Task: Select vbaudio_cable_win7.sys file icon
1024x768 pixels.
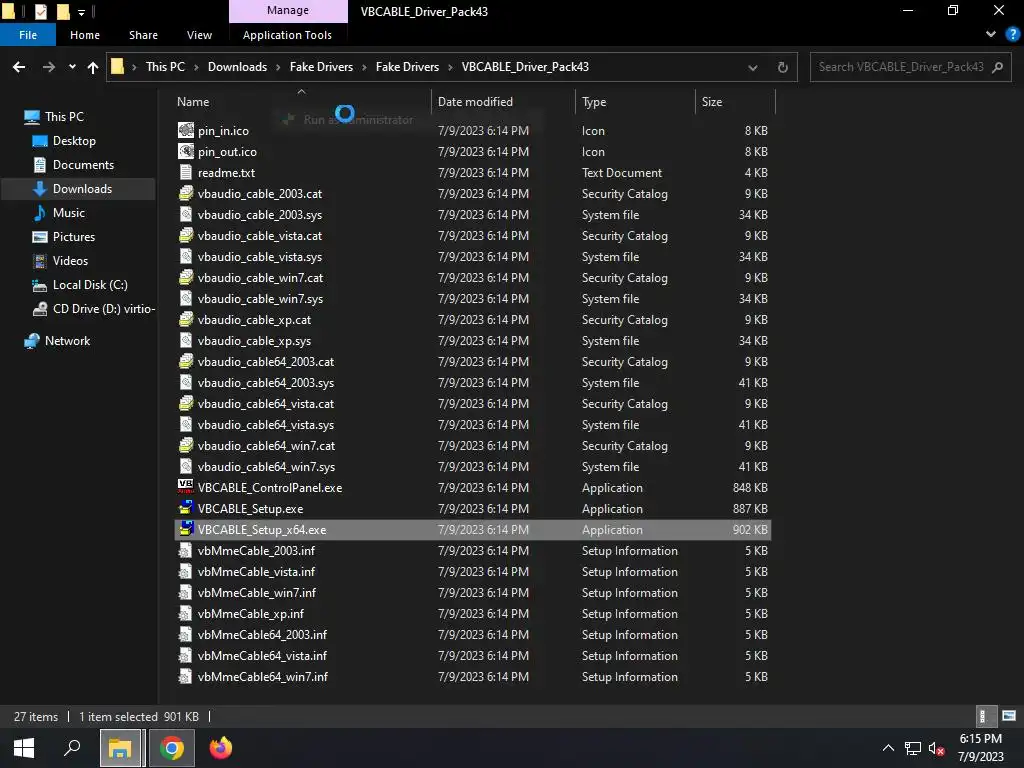Action: 186,298
